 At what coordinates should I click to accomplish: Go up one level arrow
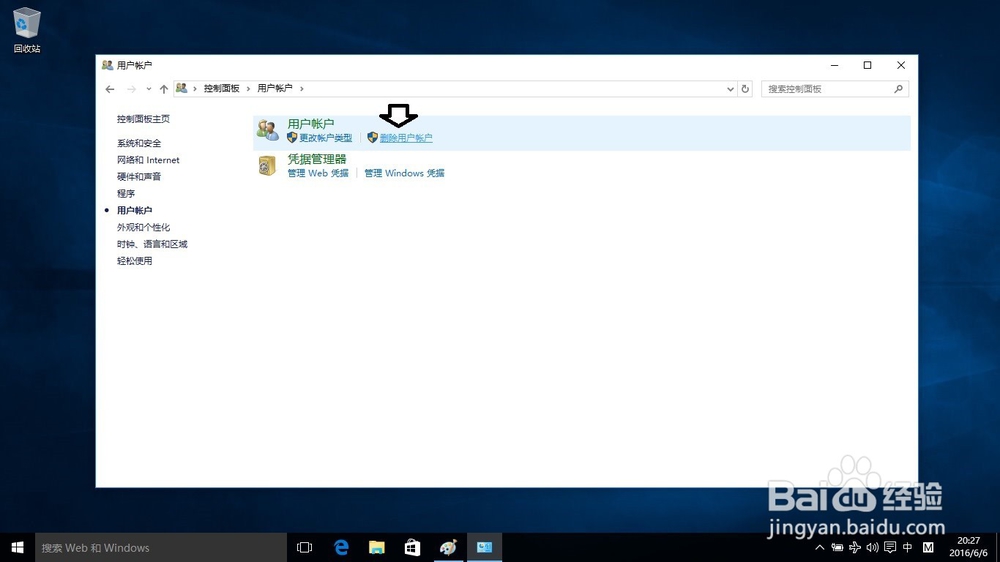pyautogui.click(x=164, y=89)
